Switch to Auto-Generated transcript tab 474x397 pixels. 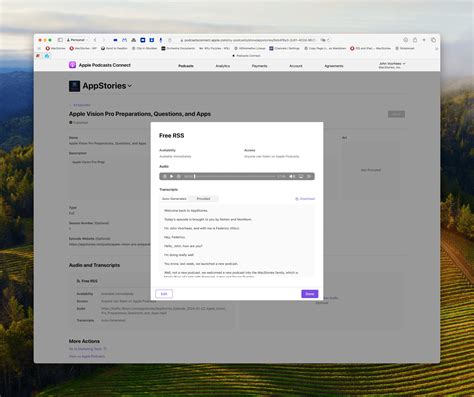click(x=174, y=199)
